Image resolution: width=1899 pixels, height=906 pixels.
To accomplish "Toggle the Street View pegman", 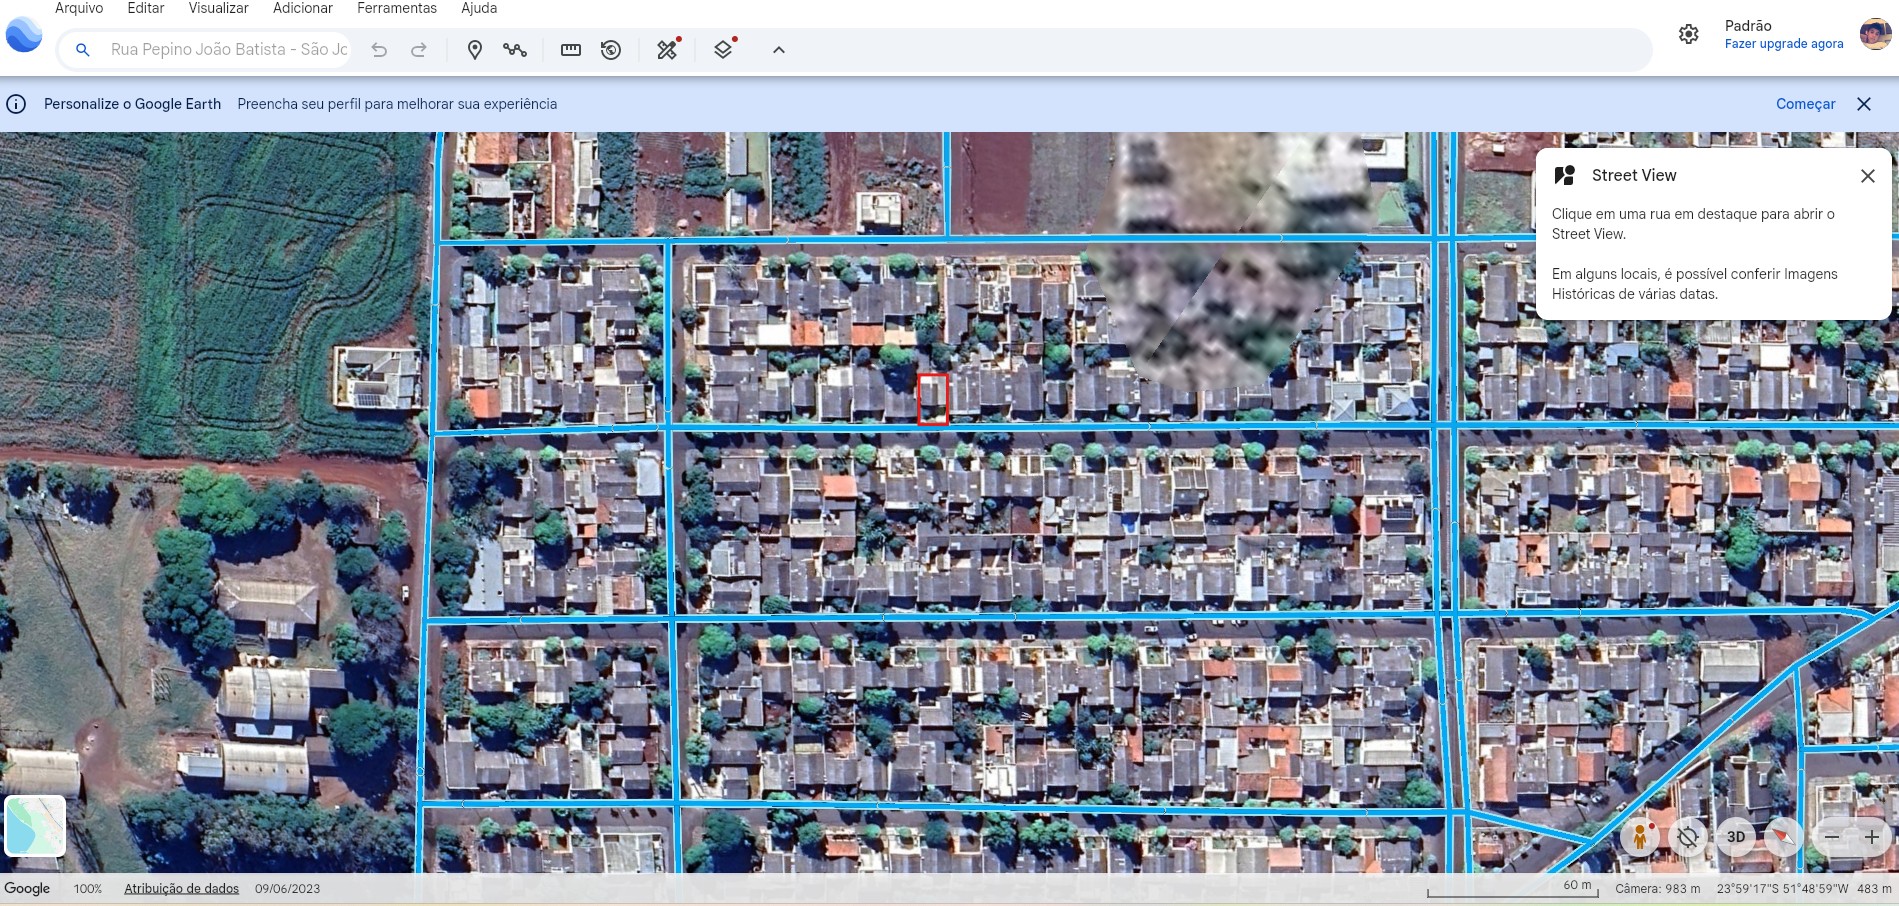I will (1639, 837).
